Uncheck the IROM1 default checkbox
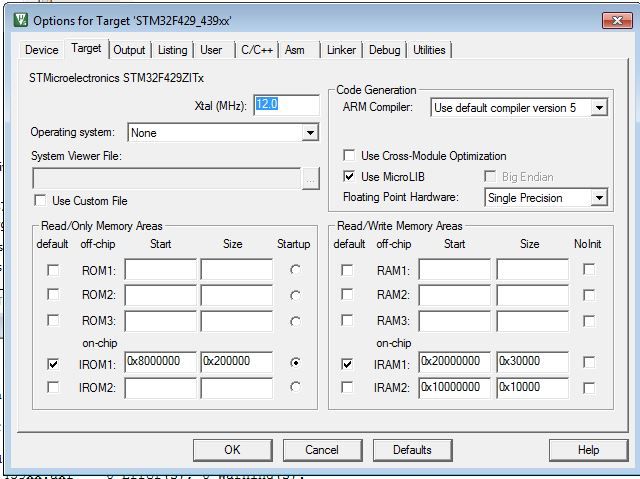This screenshot has width=640, height=479. point(53,363)
